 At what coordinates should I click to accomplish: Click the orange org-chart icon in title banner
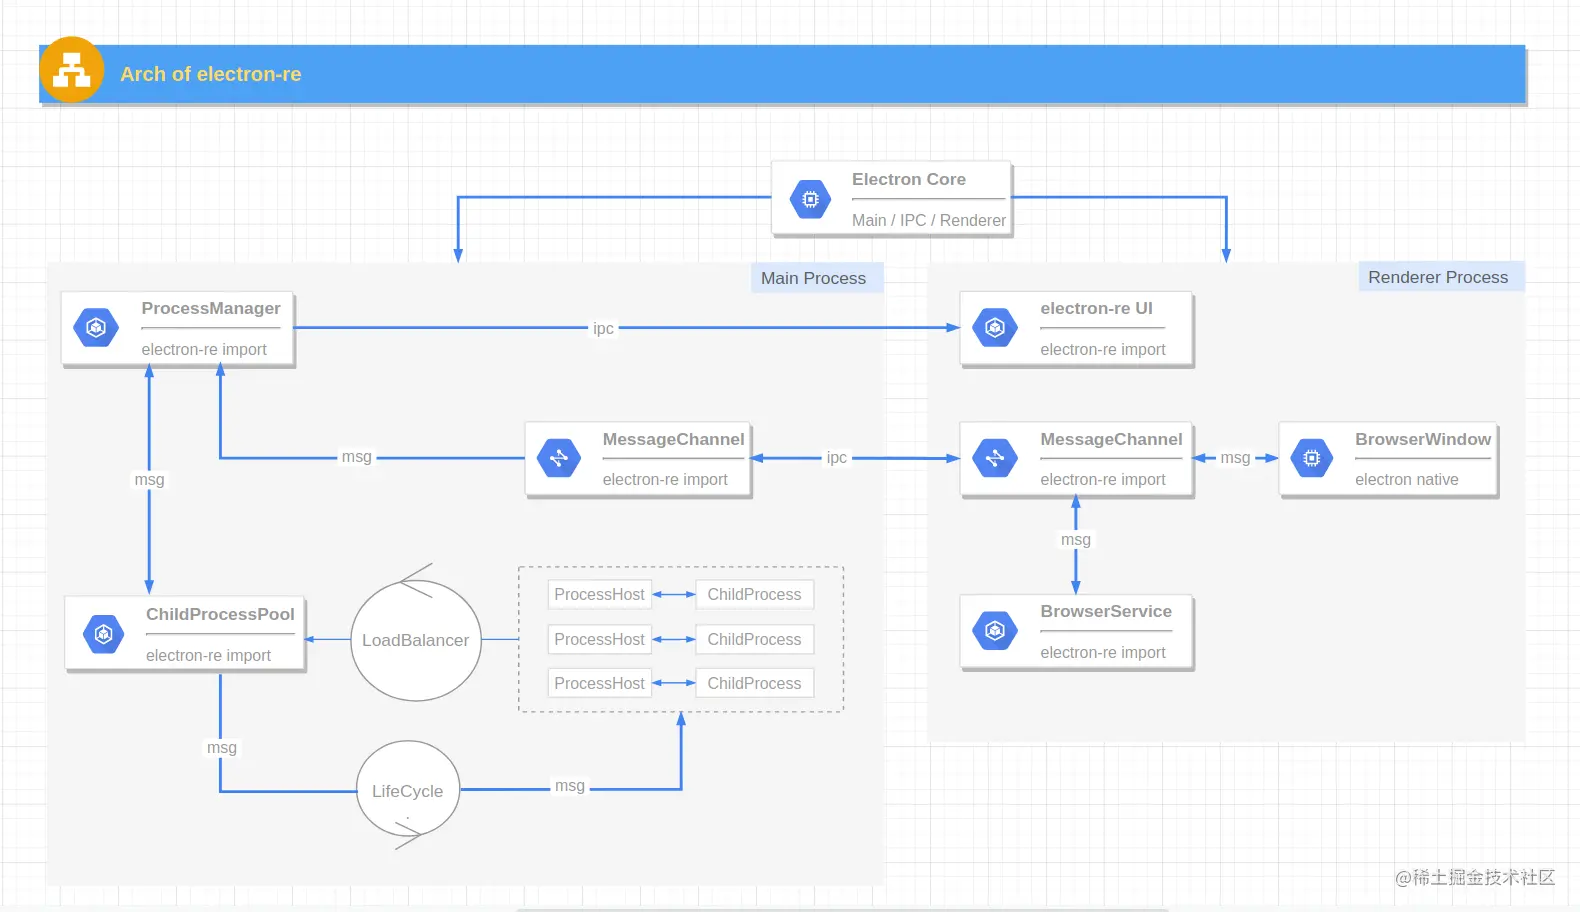tap(71, 70)
